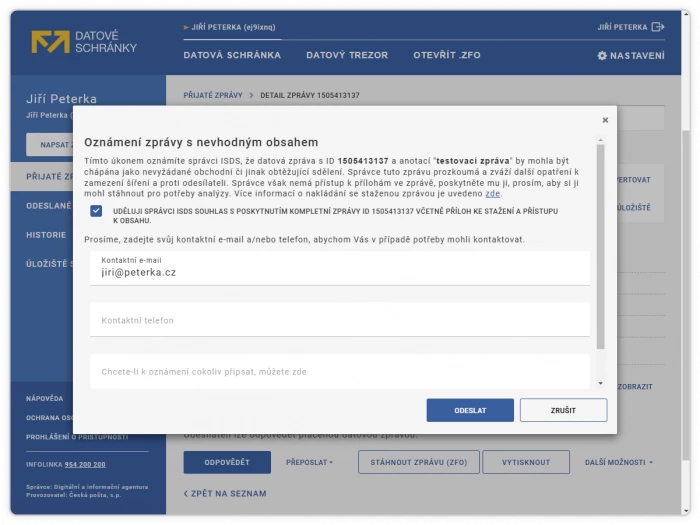Click the Datové schránky logo

[x=84, y=42]
